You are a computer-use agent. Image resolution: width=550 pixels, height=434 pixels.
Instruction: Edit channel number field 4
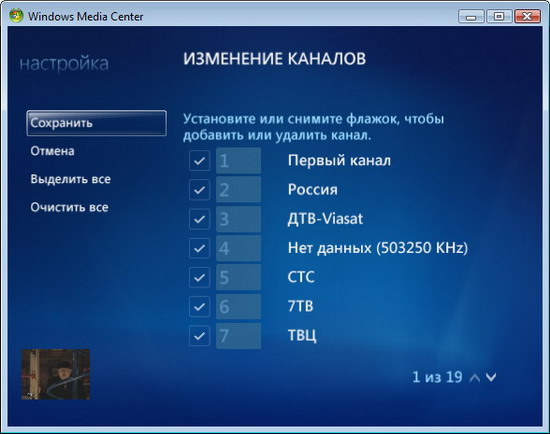[239, 248]
